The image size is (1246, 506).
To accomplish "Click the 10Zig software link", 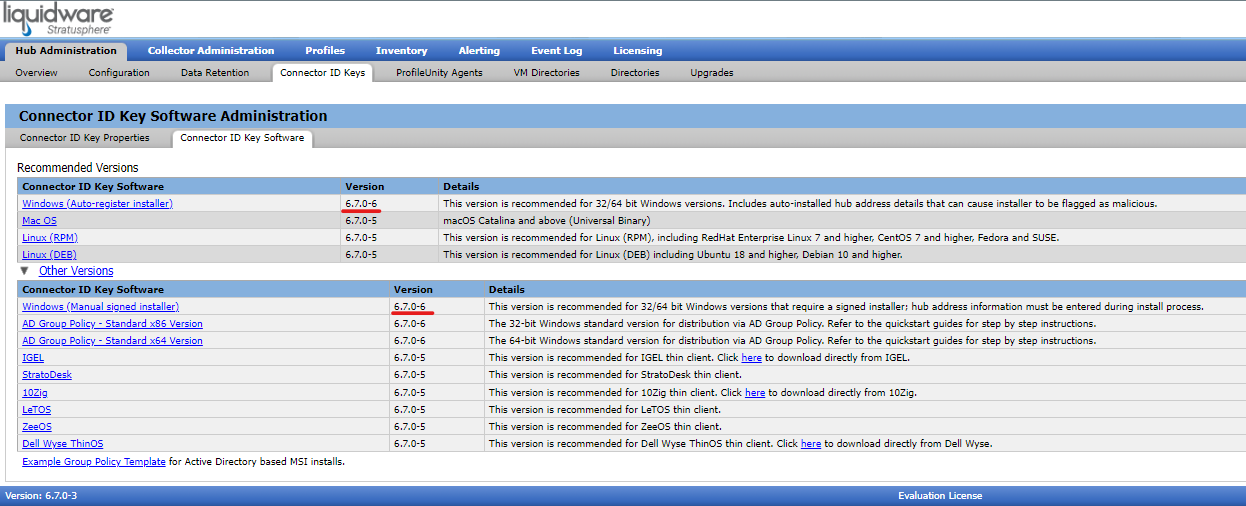I will coord(35,392).
